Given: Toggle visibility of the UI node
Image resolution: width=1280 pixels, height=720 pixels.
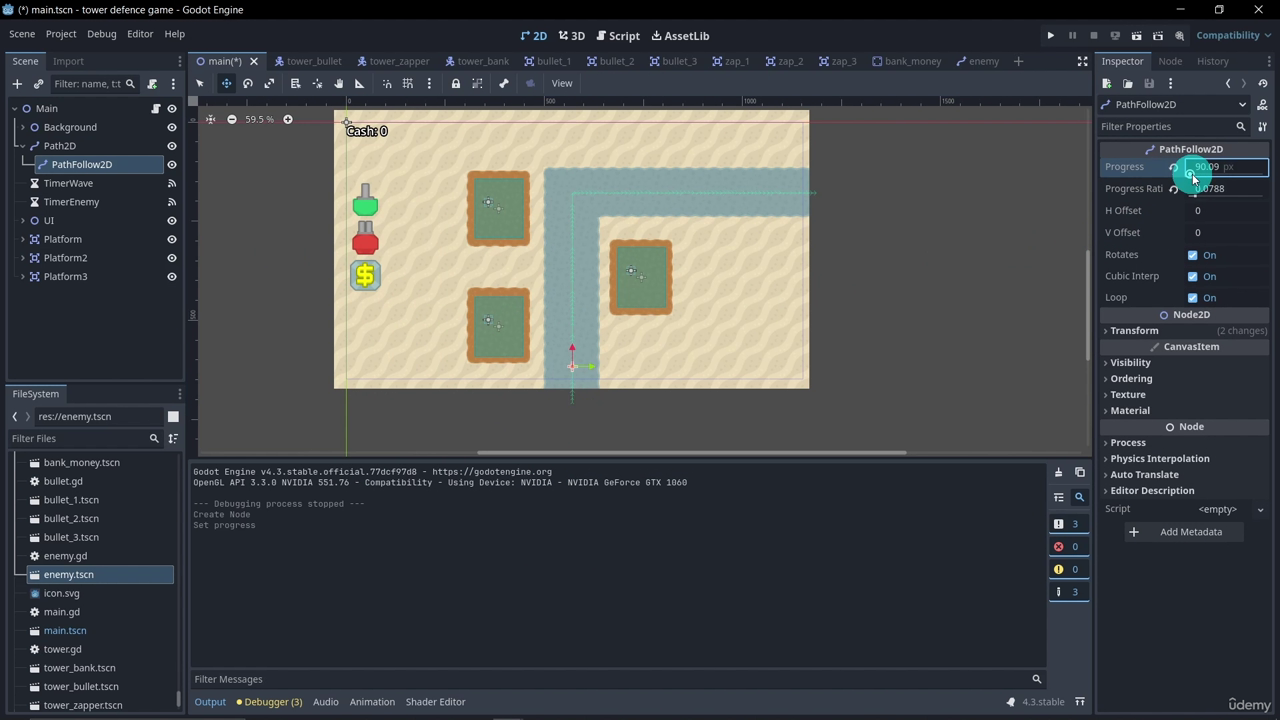Looking at the screenshot, I should 172,221.
